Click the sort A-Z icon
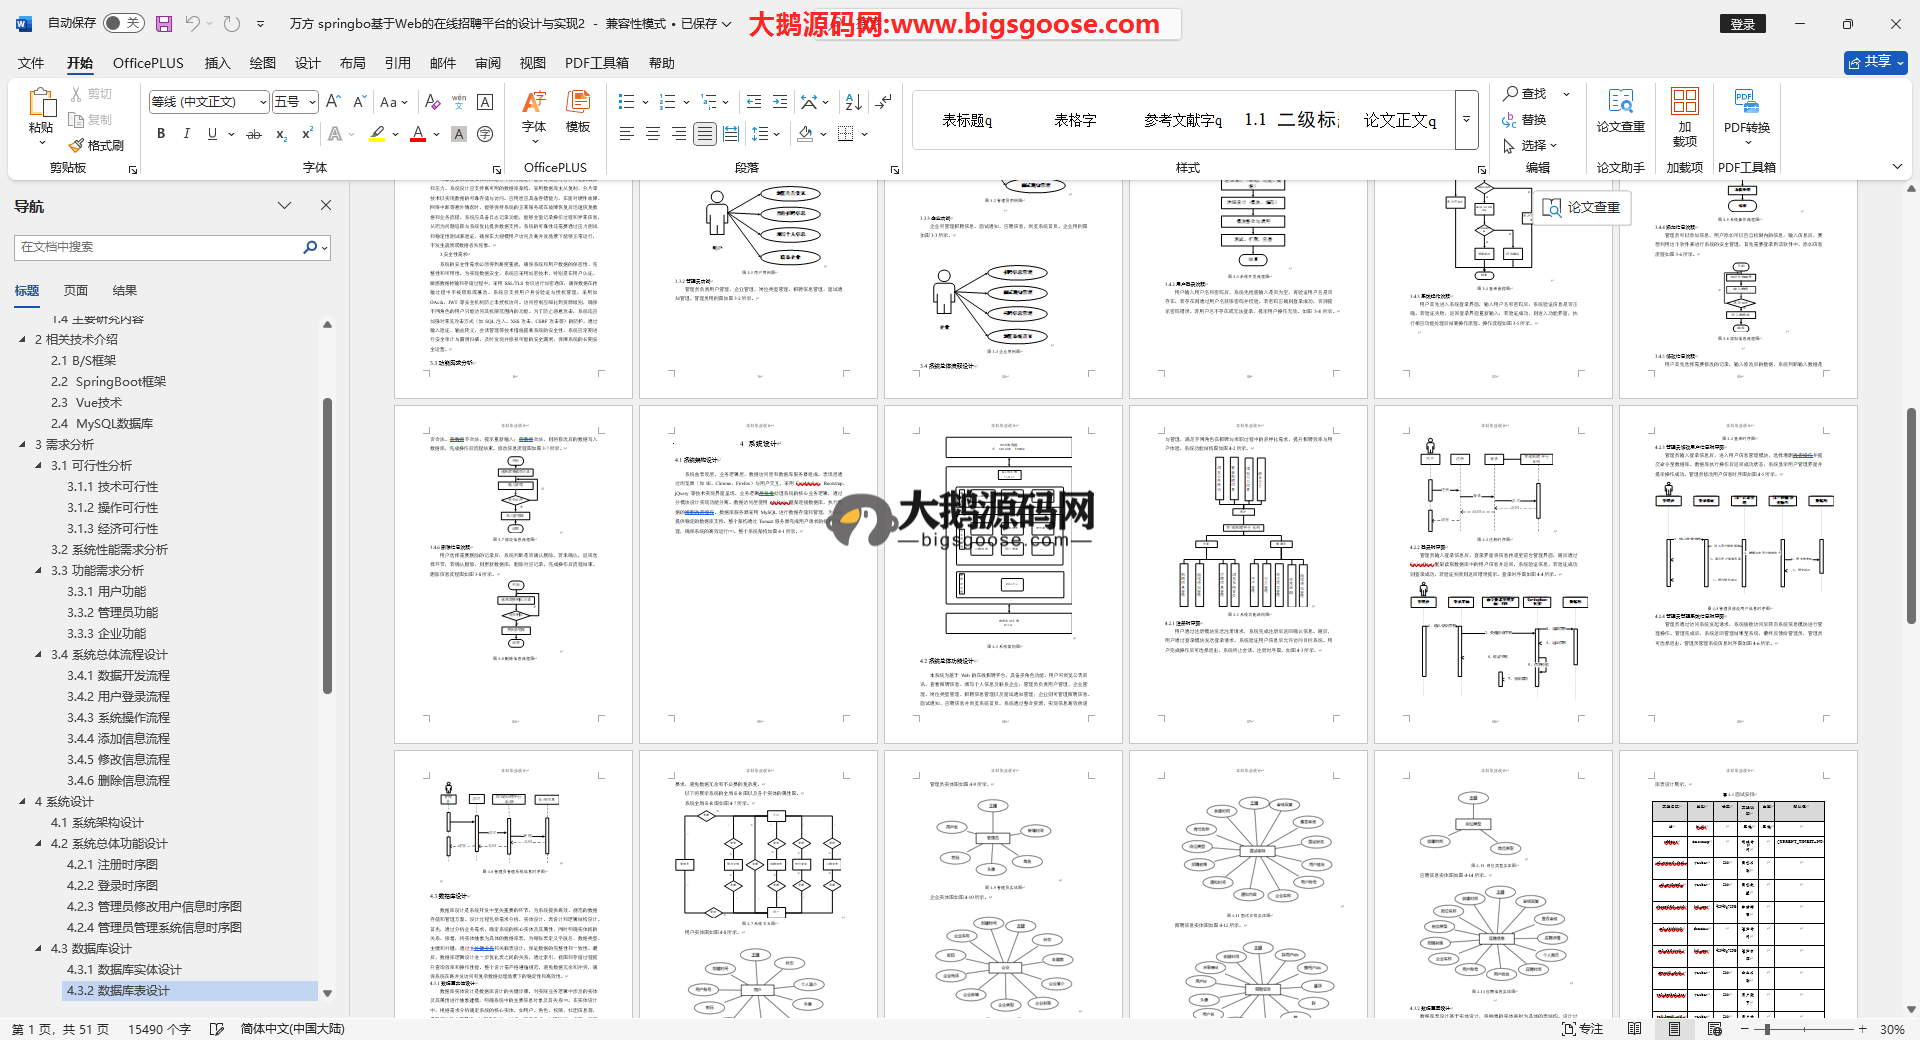The width and height of the screenshot is (1920, 1040). tap(853, 102)
